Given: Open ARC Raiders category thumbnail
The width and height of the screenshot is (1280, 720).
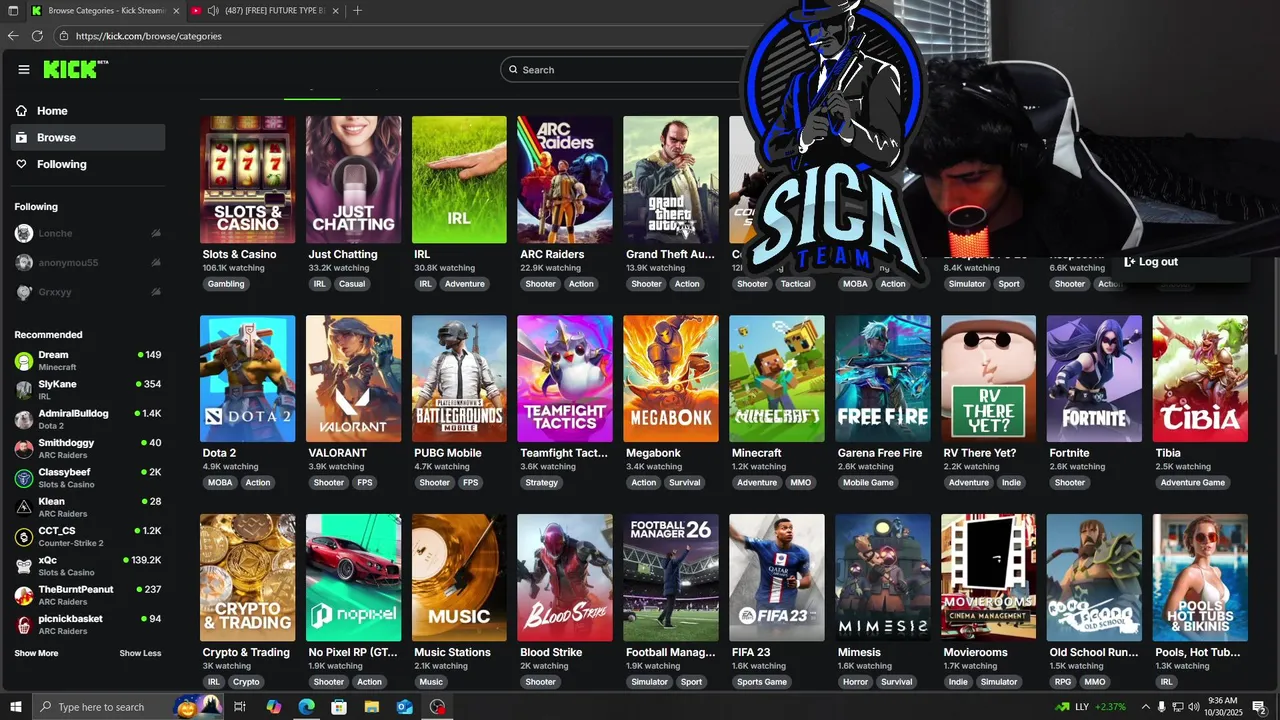Looking at the screenshot, I should click(x=565, y=180).
